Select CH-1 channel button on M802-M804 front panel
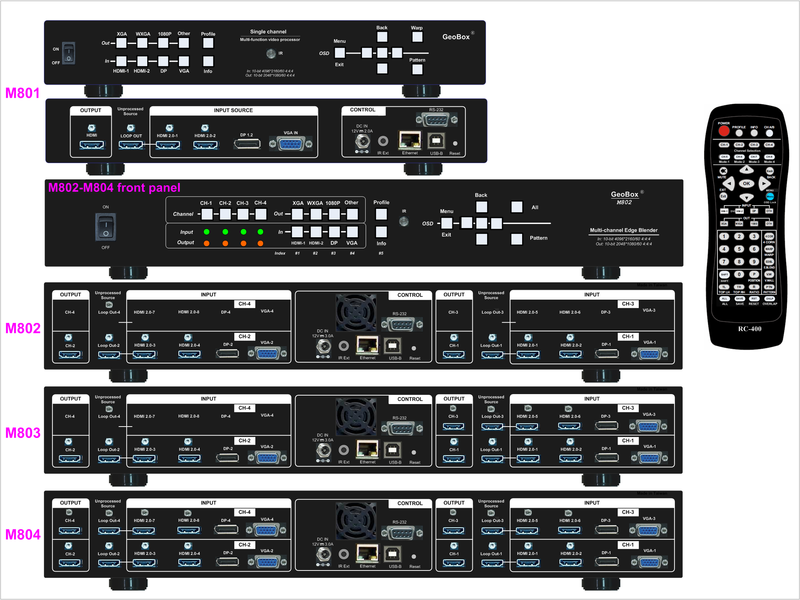The width and height of the screenshot is (800, 600). click(207, 214)
